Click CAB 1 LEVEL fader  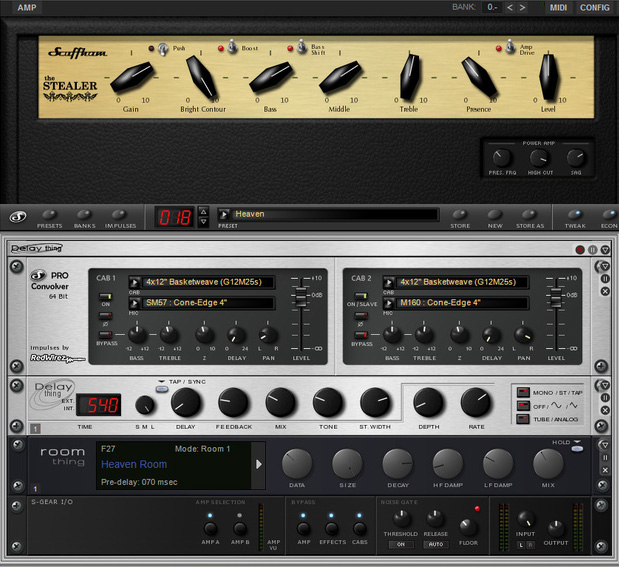pyautogui.click(x=300, y=297)
